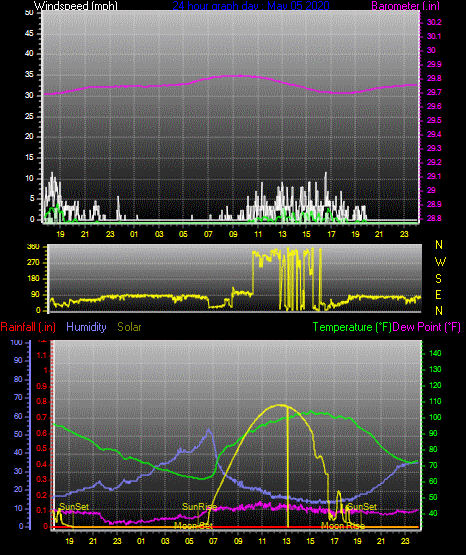Click the red "0.2" rainfall axis value
Image resolution: width=466 pixels, height=555 pixels.
[42, 495]
